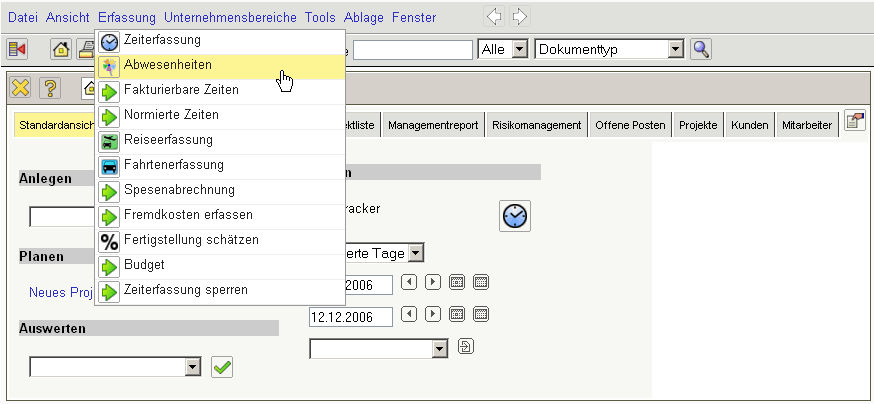Click the navigate back arrow icon
Viewport: 874px width, 404px height.
pos(494,17)
